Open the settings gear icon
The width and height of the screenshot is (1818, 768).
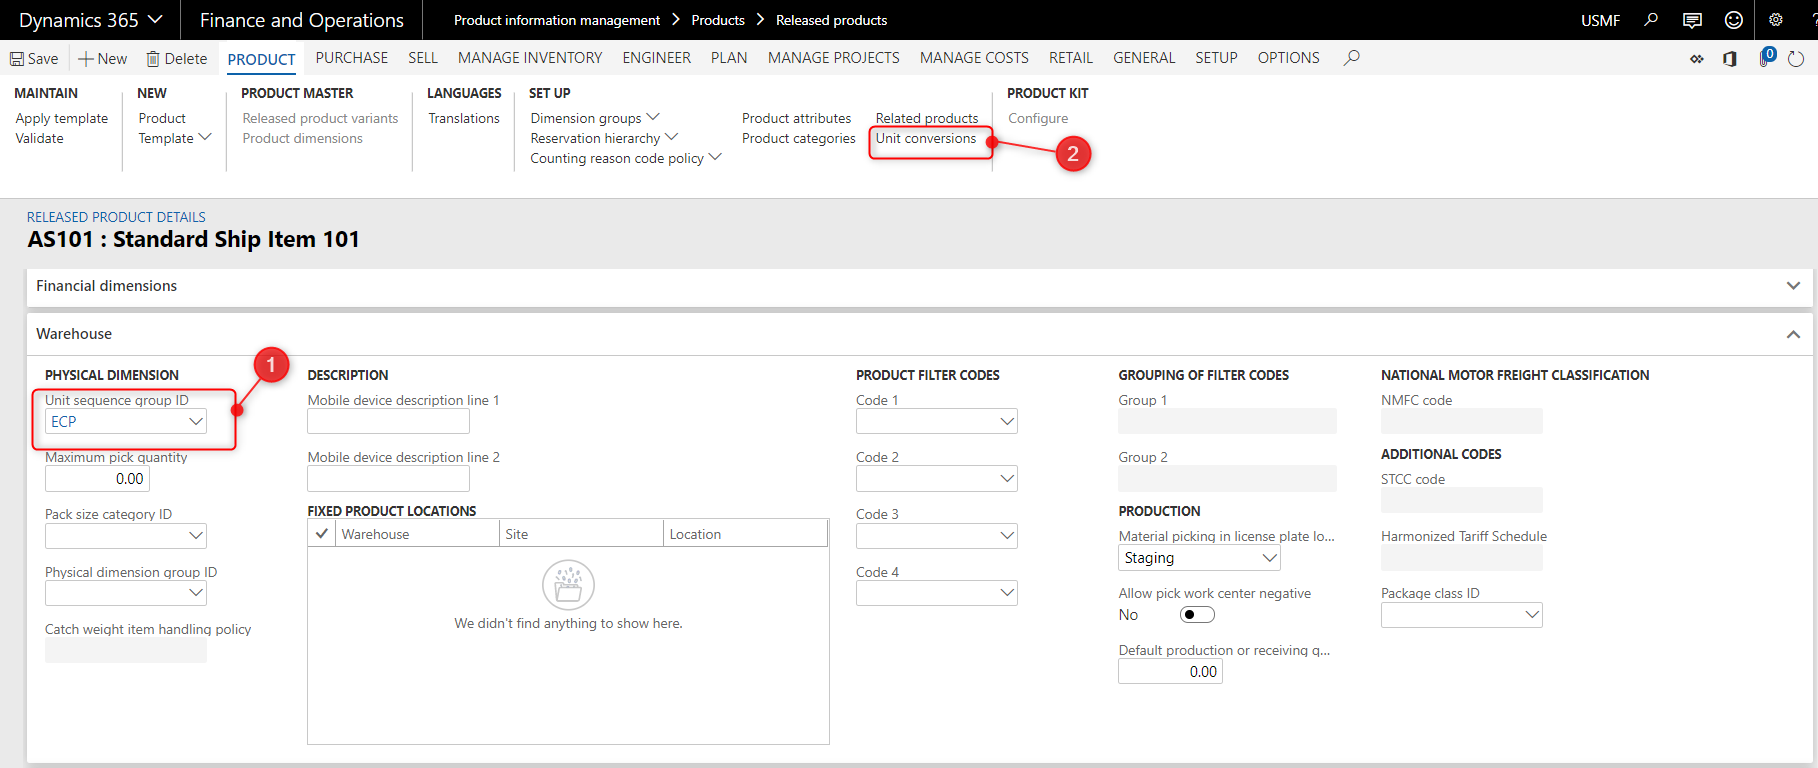tap(1776, 20)
